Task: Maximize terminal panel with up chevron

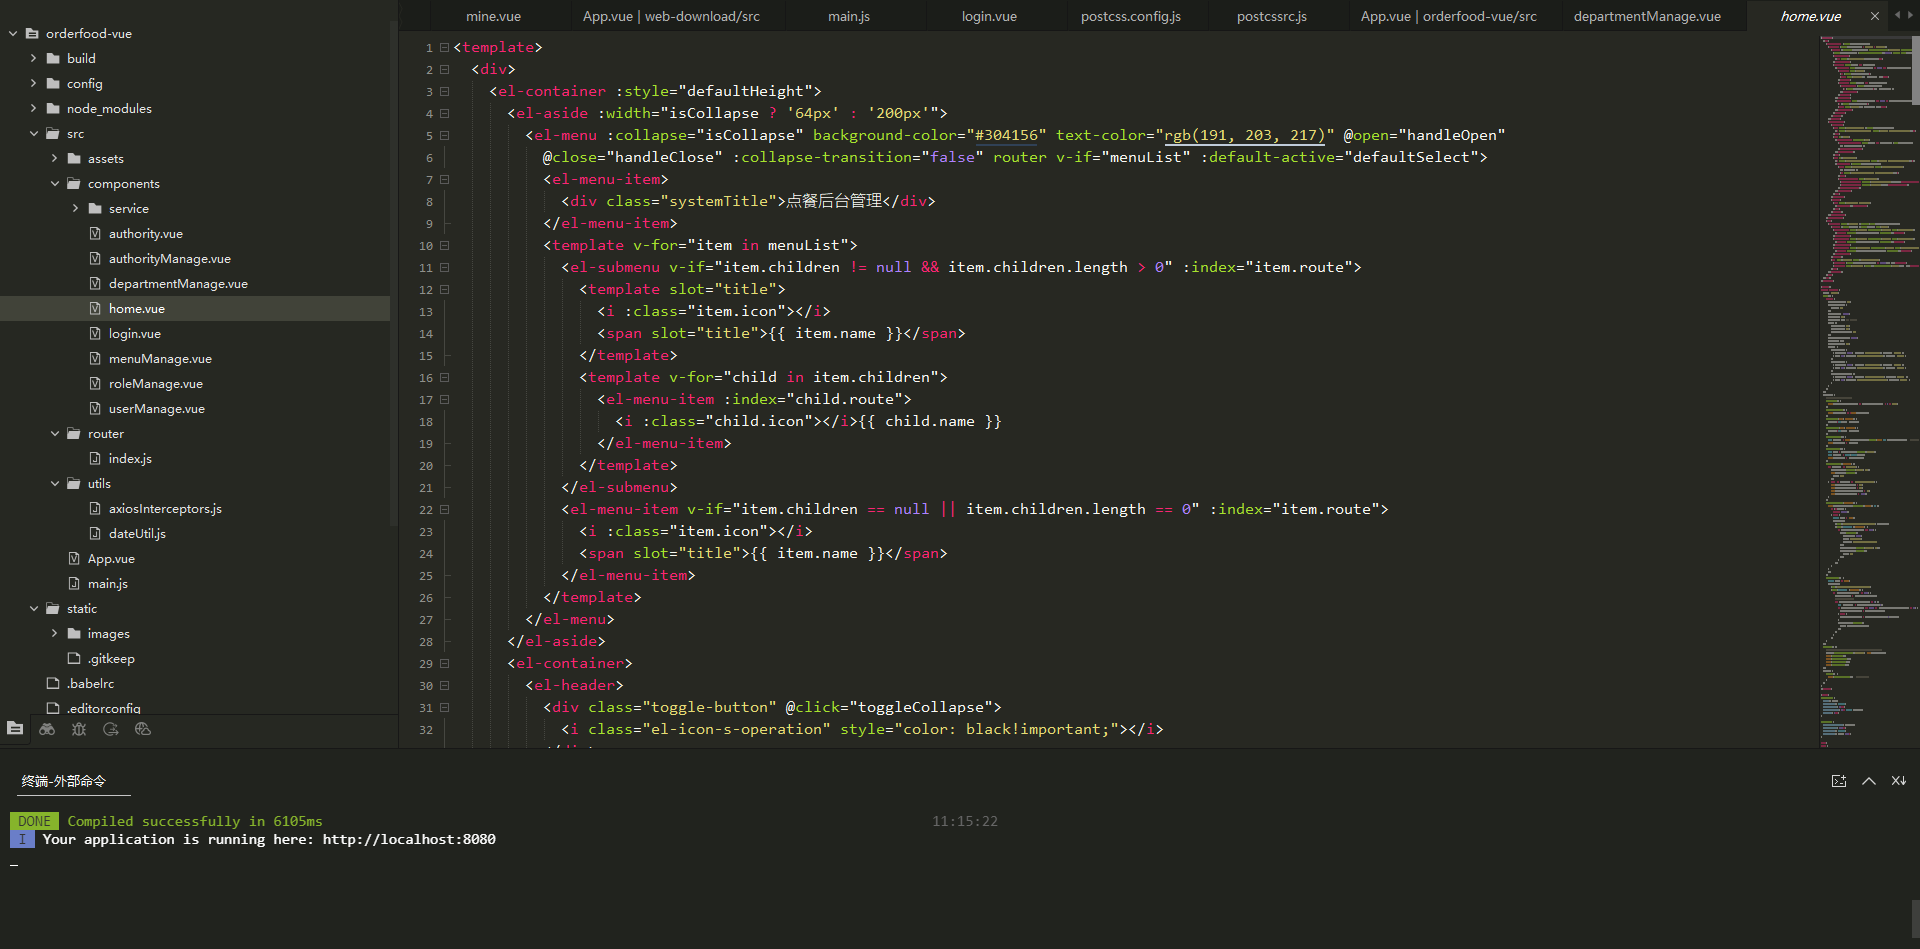Action: point(1869,781)
